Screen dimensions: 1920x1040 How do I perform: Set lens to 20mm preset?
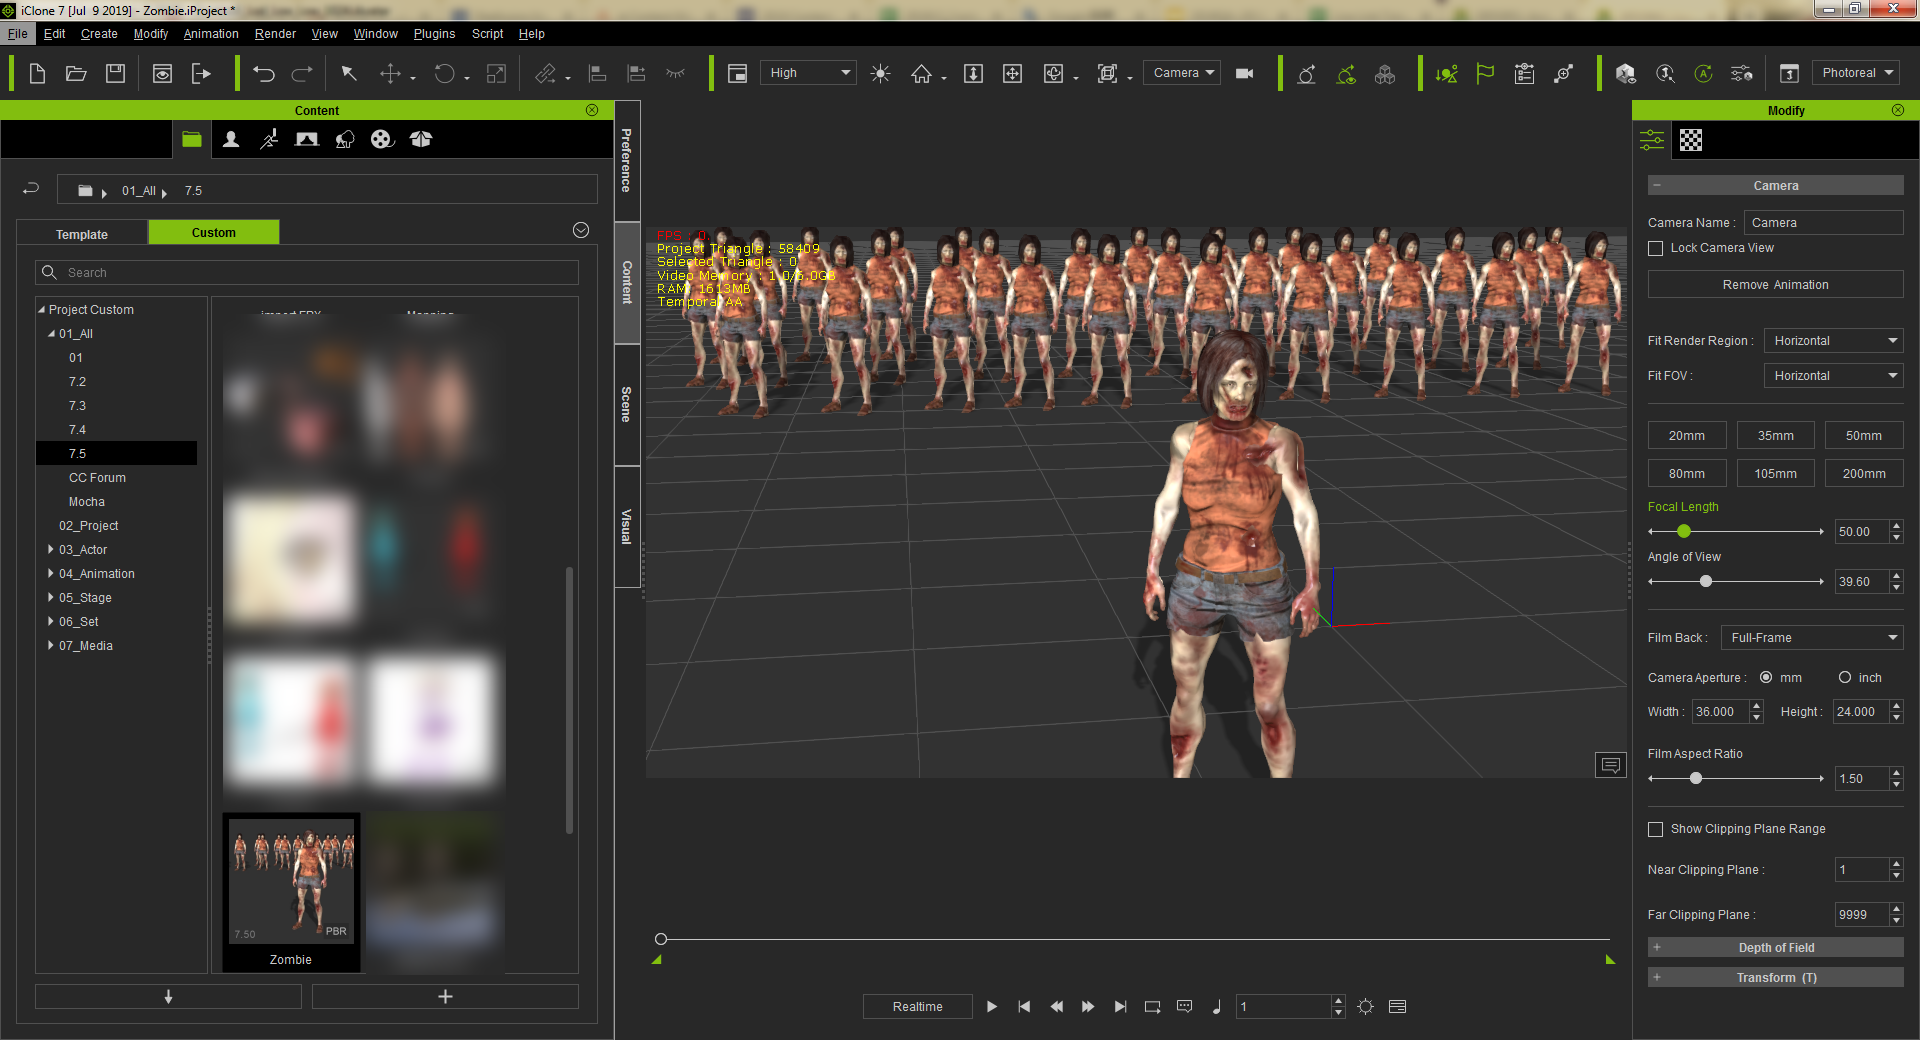[x=1686, y=436]
